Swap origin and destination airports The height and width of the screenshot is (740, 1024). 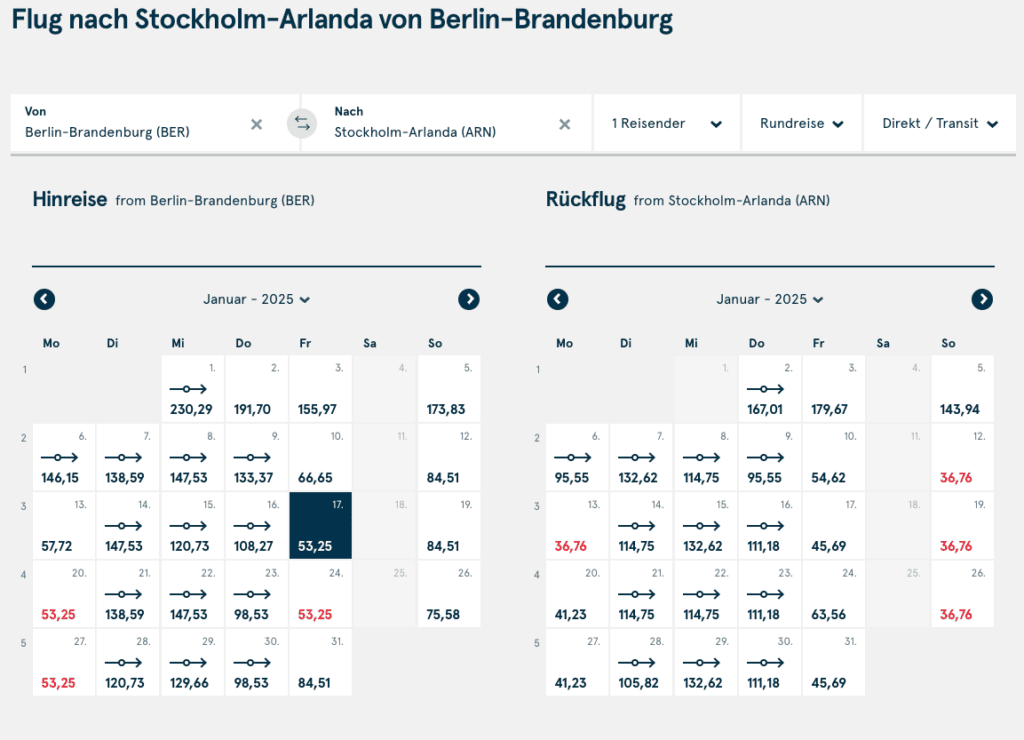[302, 124]
